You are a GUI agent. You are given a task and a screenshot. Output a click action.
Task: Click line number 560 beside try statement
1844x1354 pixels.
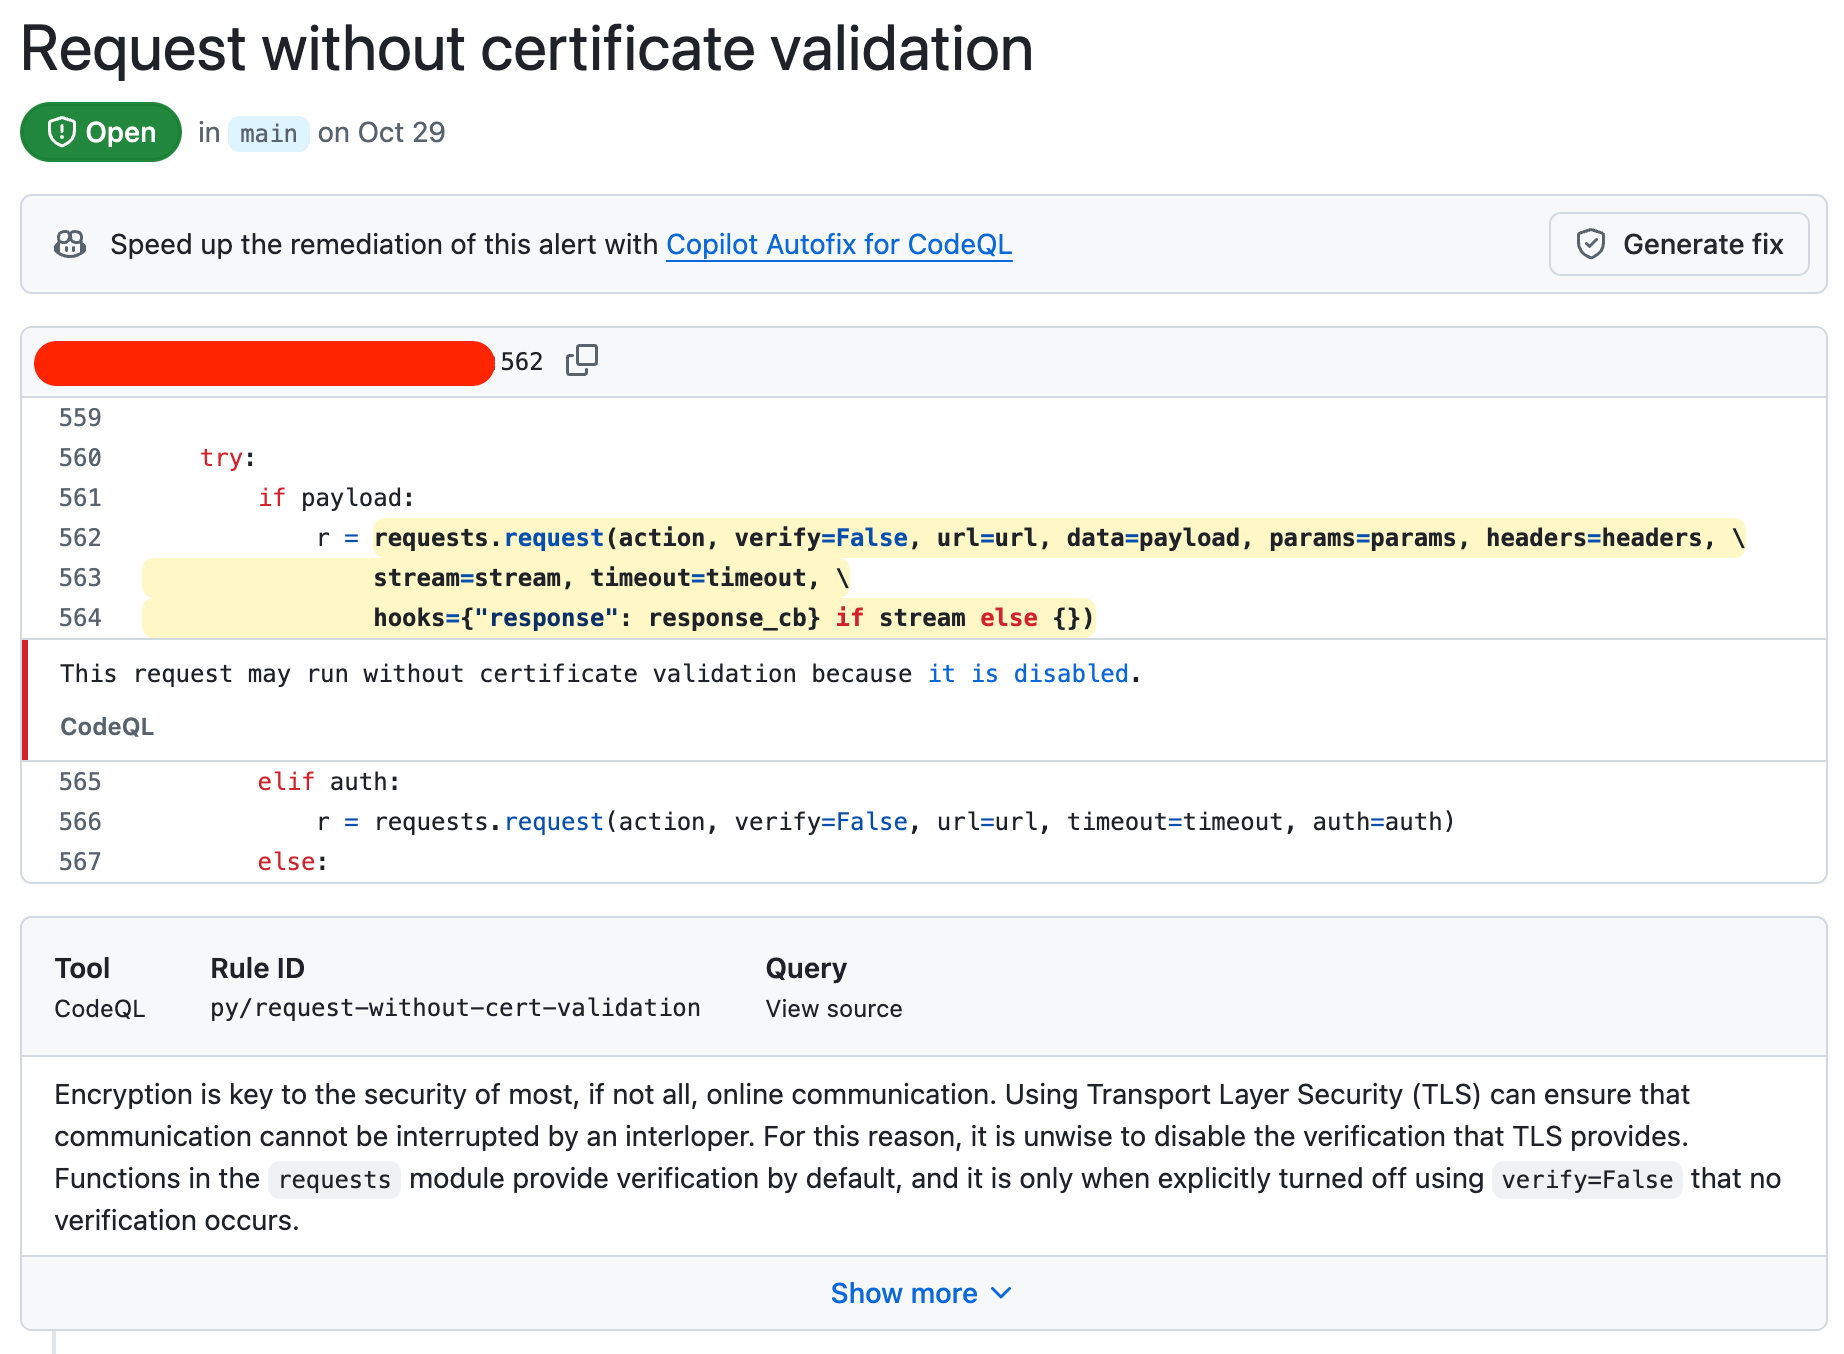click(80, 458)
